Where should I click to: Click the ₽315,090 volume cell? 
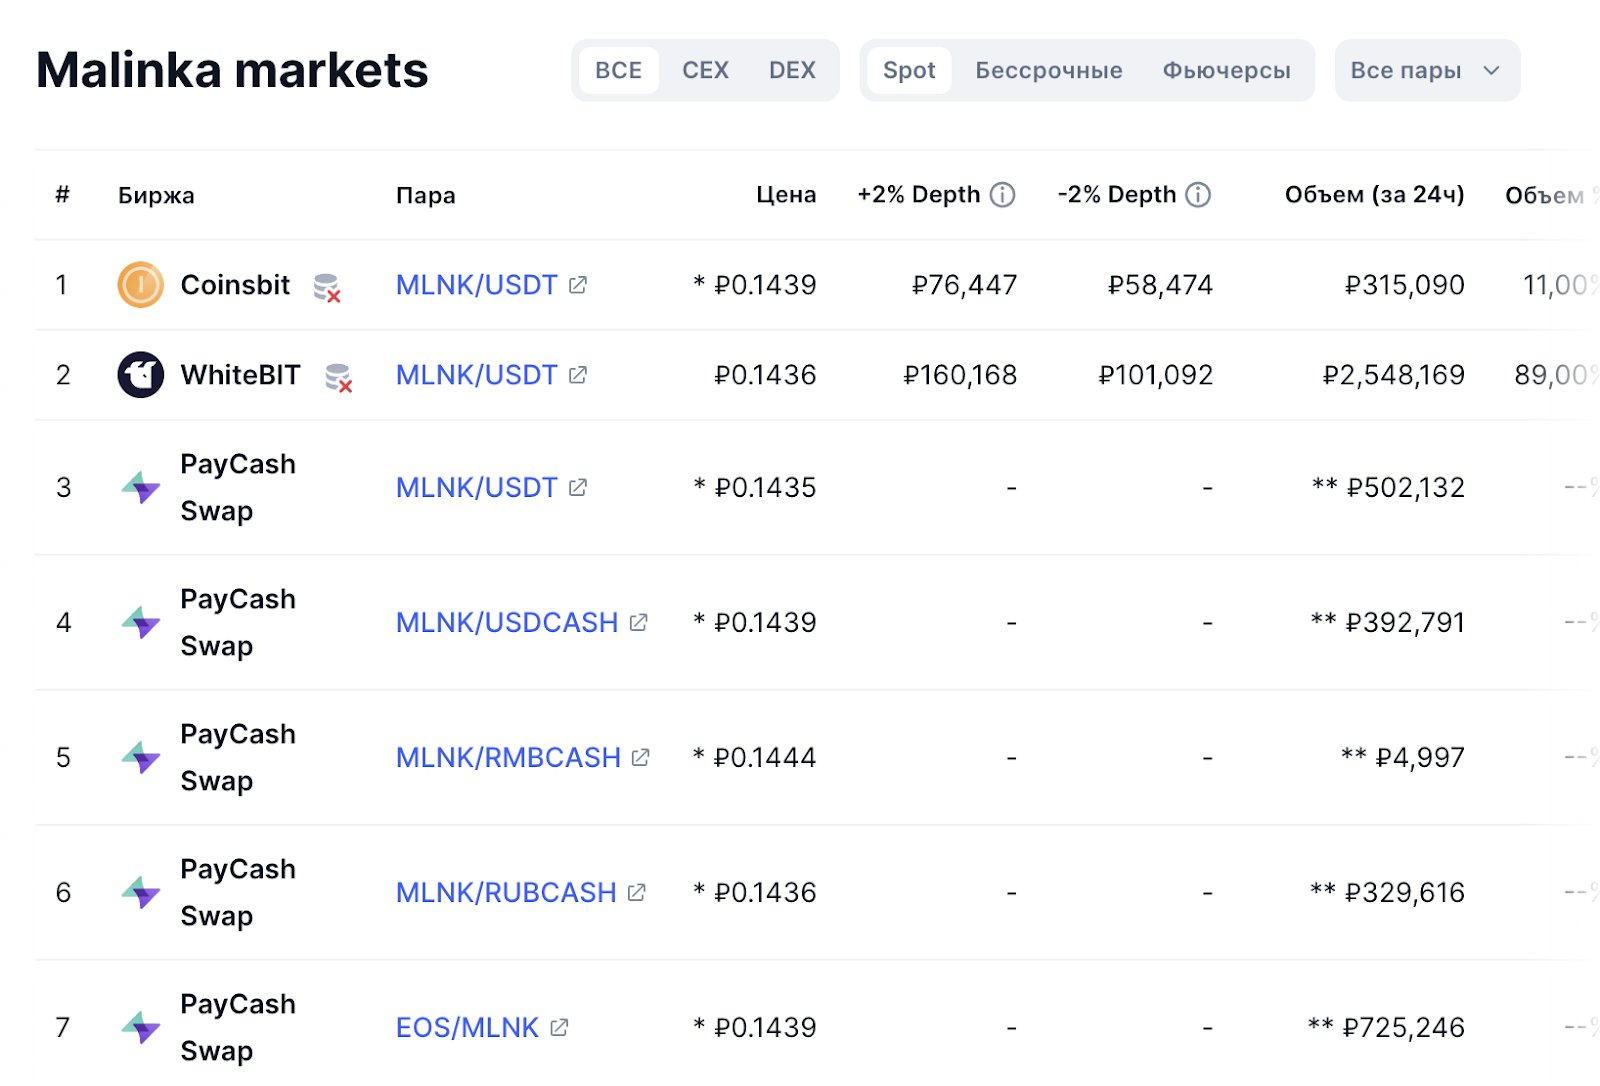point(1404,285)
